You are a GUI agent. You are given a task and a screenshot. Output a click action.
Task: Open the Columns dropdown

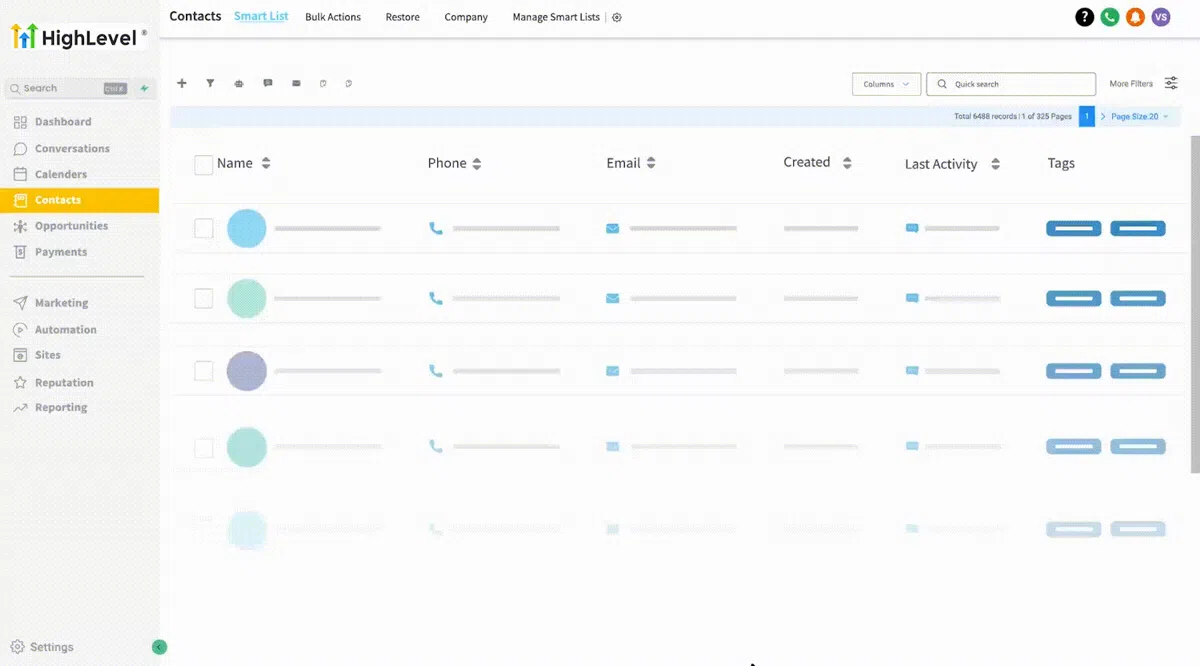pyautogui.click(x=886, y=84)
